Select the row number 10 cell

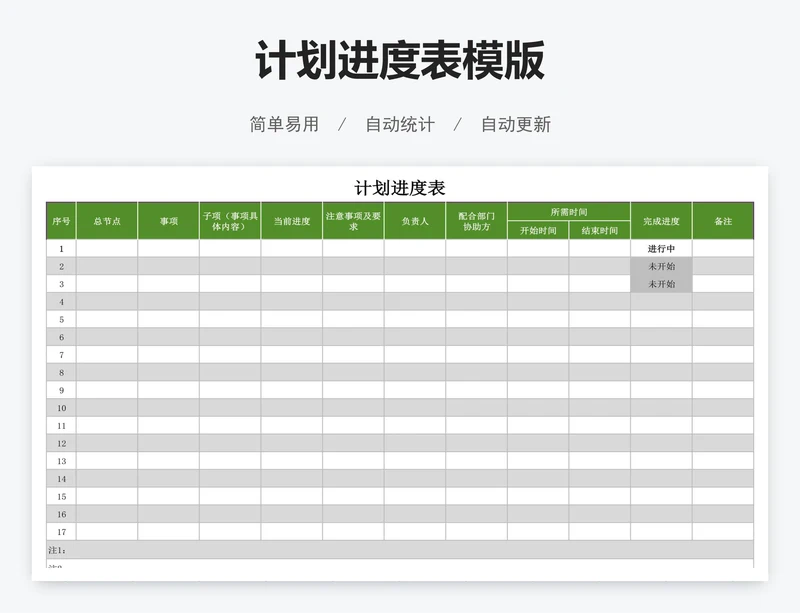tap(61, 408)
